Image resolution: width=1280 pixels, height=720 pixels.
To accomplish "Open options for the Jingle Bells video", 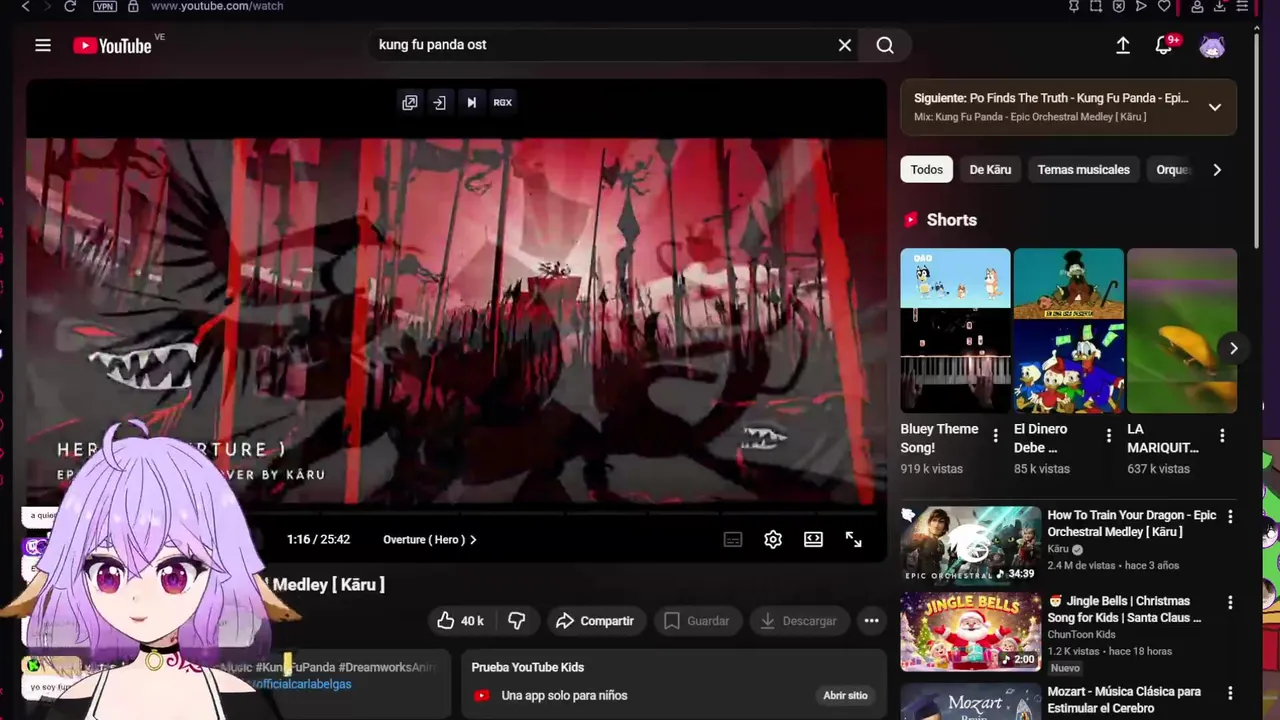I will point(1230,603).
